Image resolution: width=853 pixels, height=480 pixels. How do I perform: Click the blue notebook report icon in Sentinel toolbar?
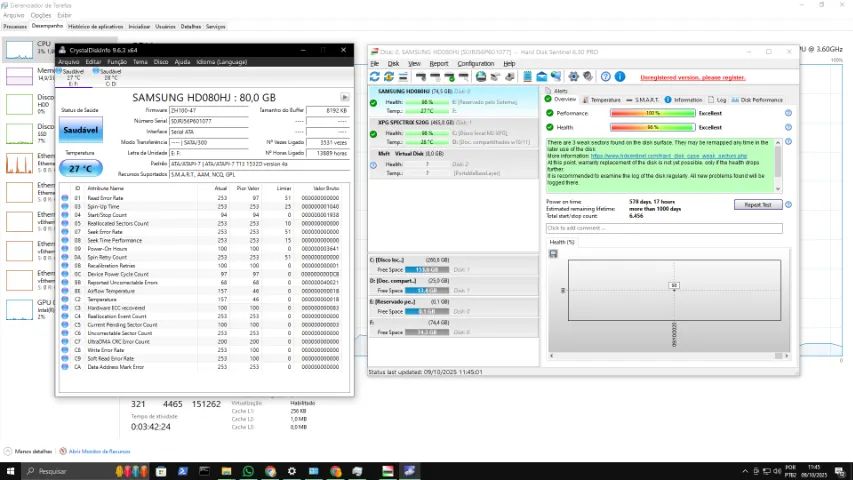pyautogui.click(x=527, y=77)
